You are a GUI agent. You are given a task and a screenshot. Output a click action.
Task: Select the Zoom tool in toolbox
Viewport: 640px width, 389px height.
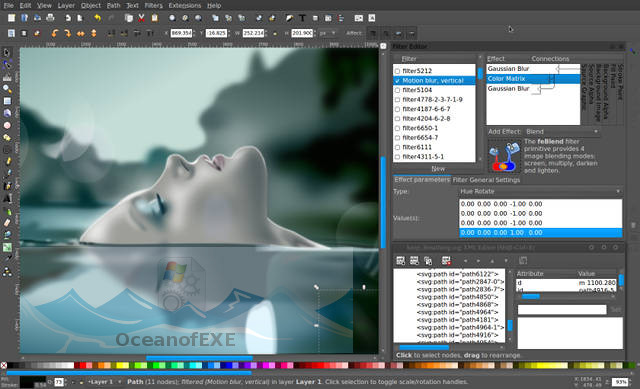tap(7, 89)
